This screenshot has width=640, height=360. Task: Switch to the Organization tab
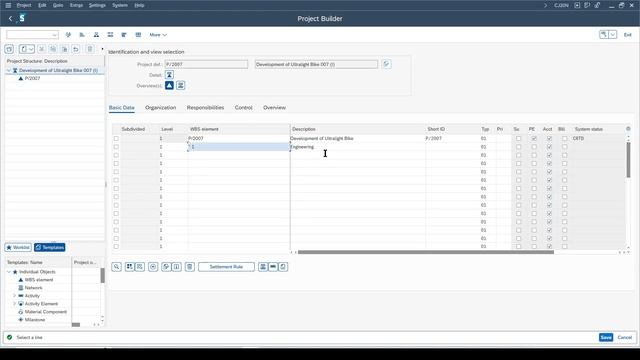[x=160, y=107]
